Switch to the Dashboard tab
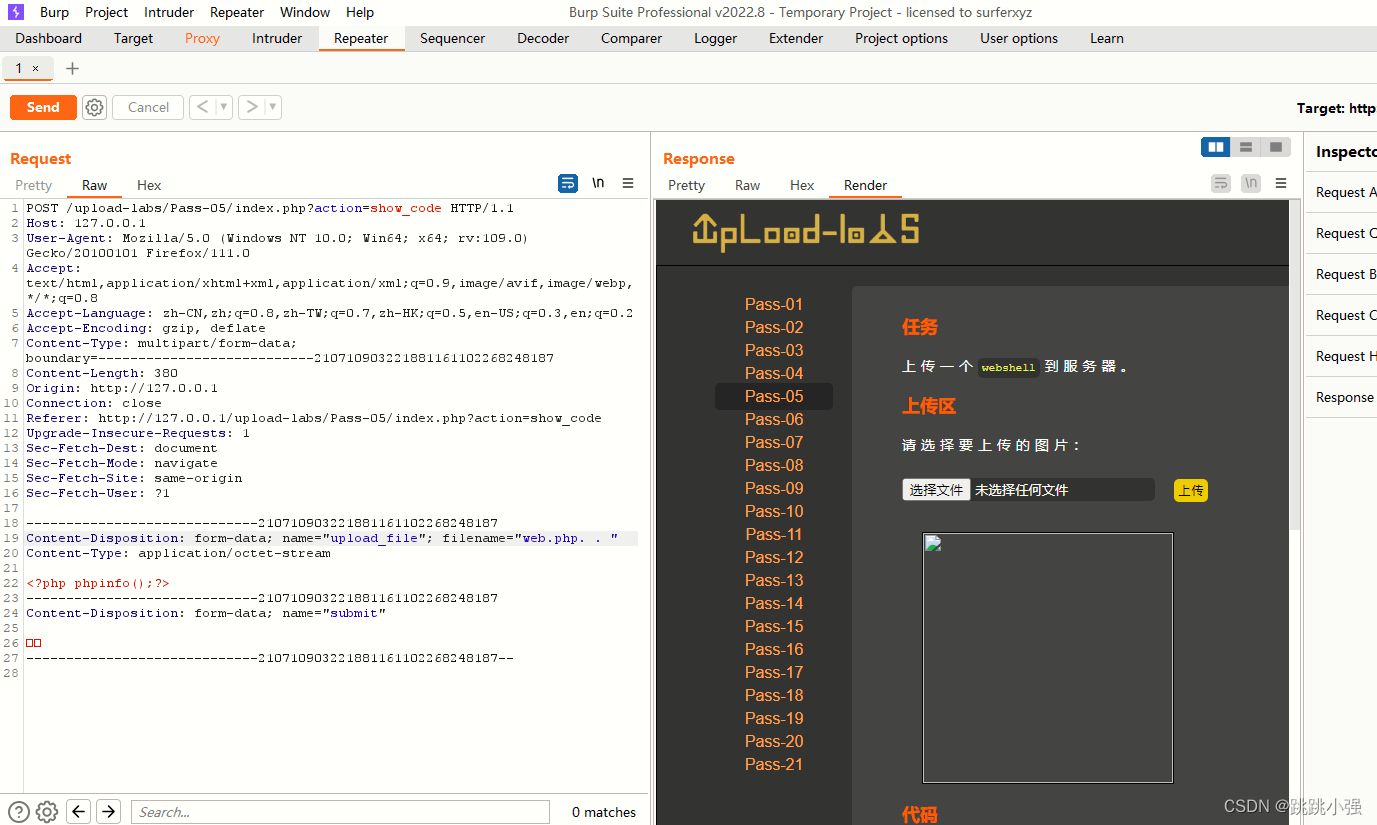 tap(49, 38)
